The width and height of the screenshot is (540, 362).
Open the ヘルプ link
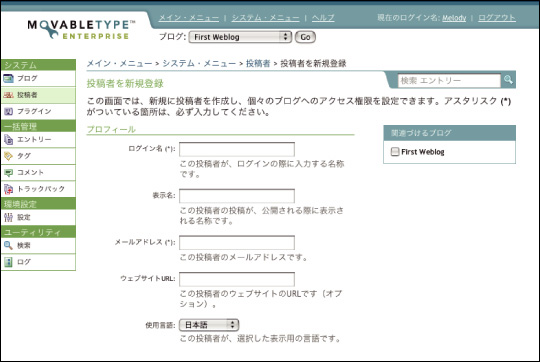[323, 18]
